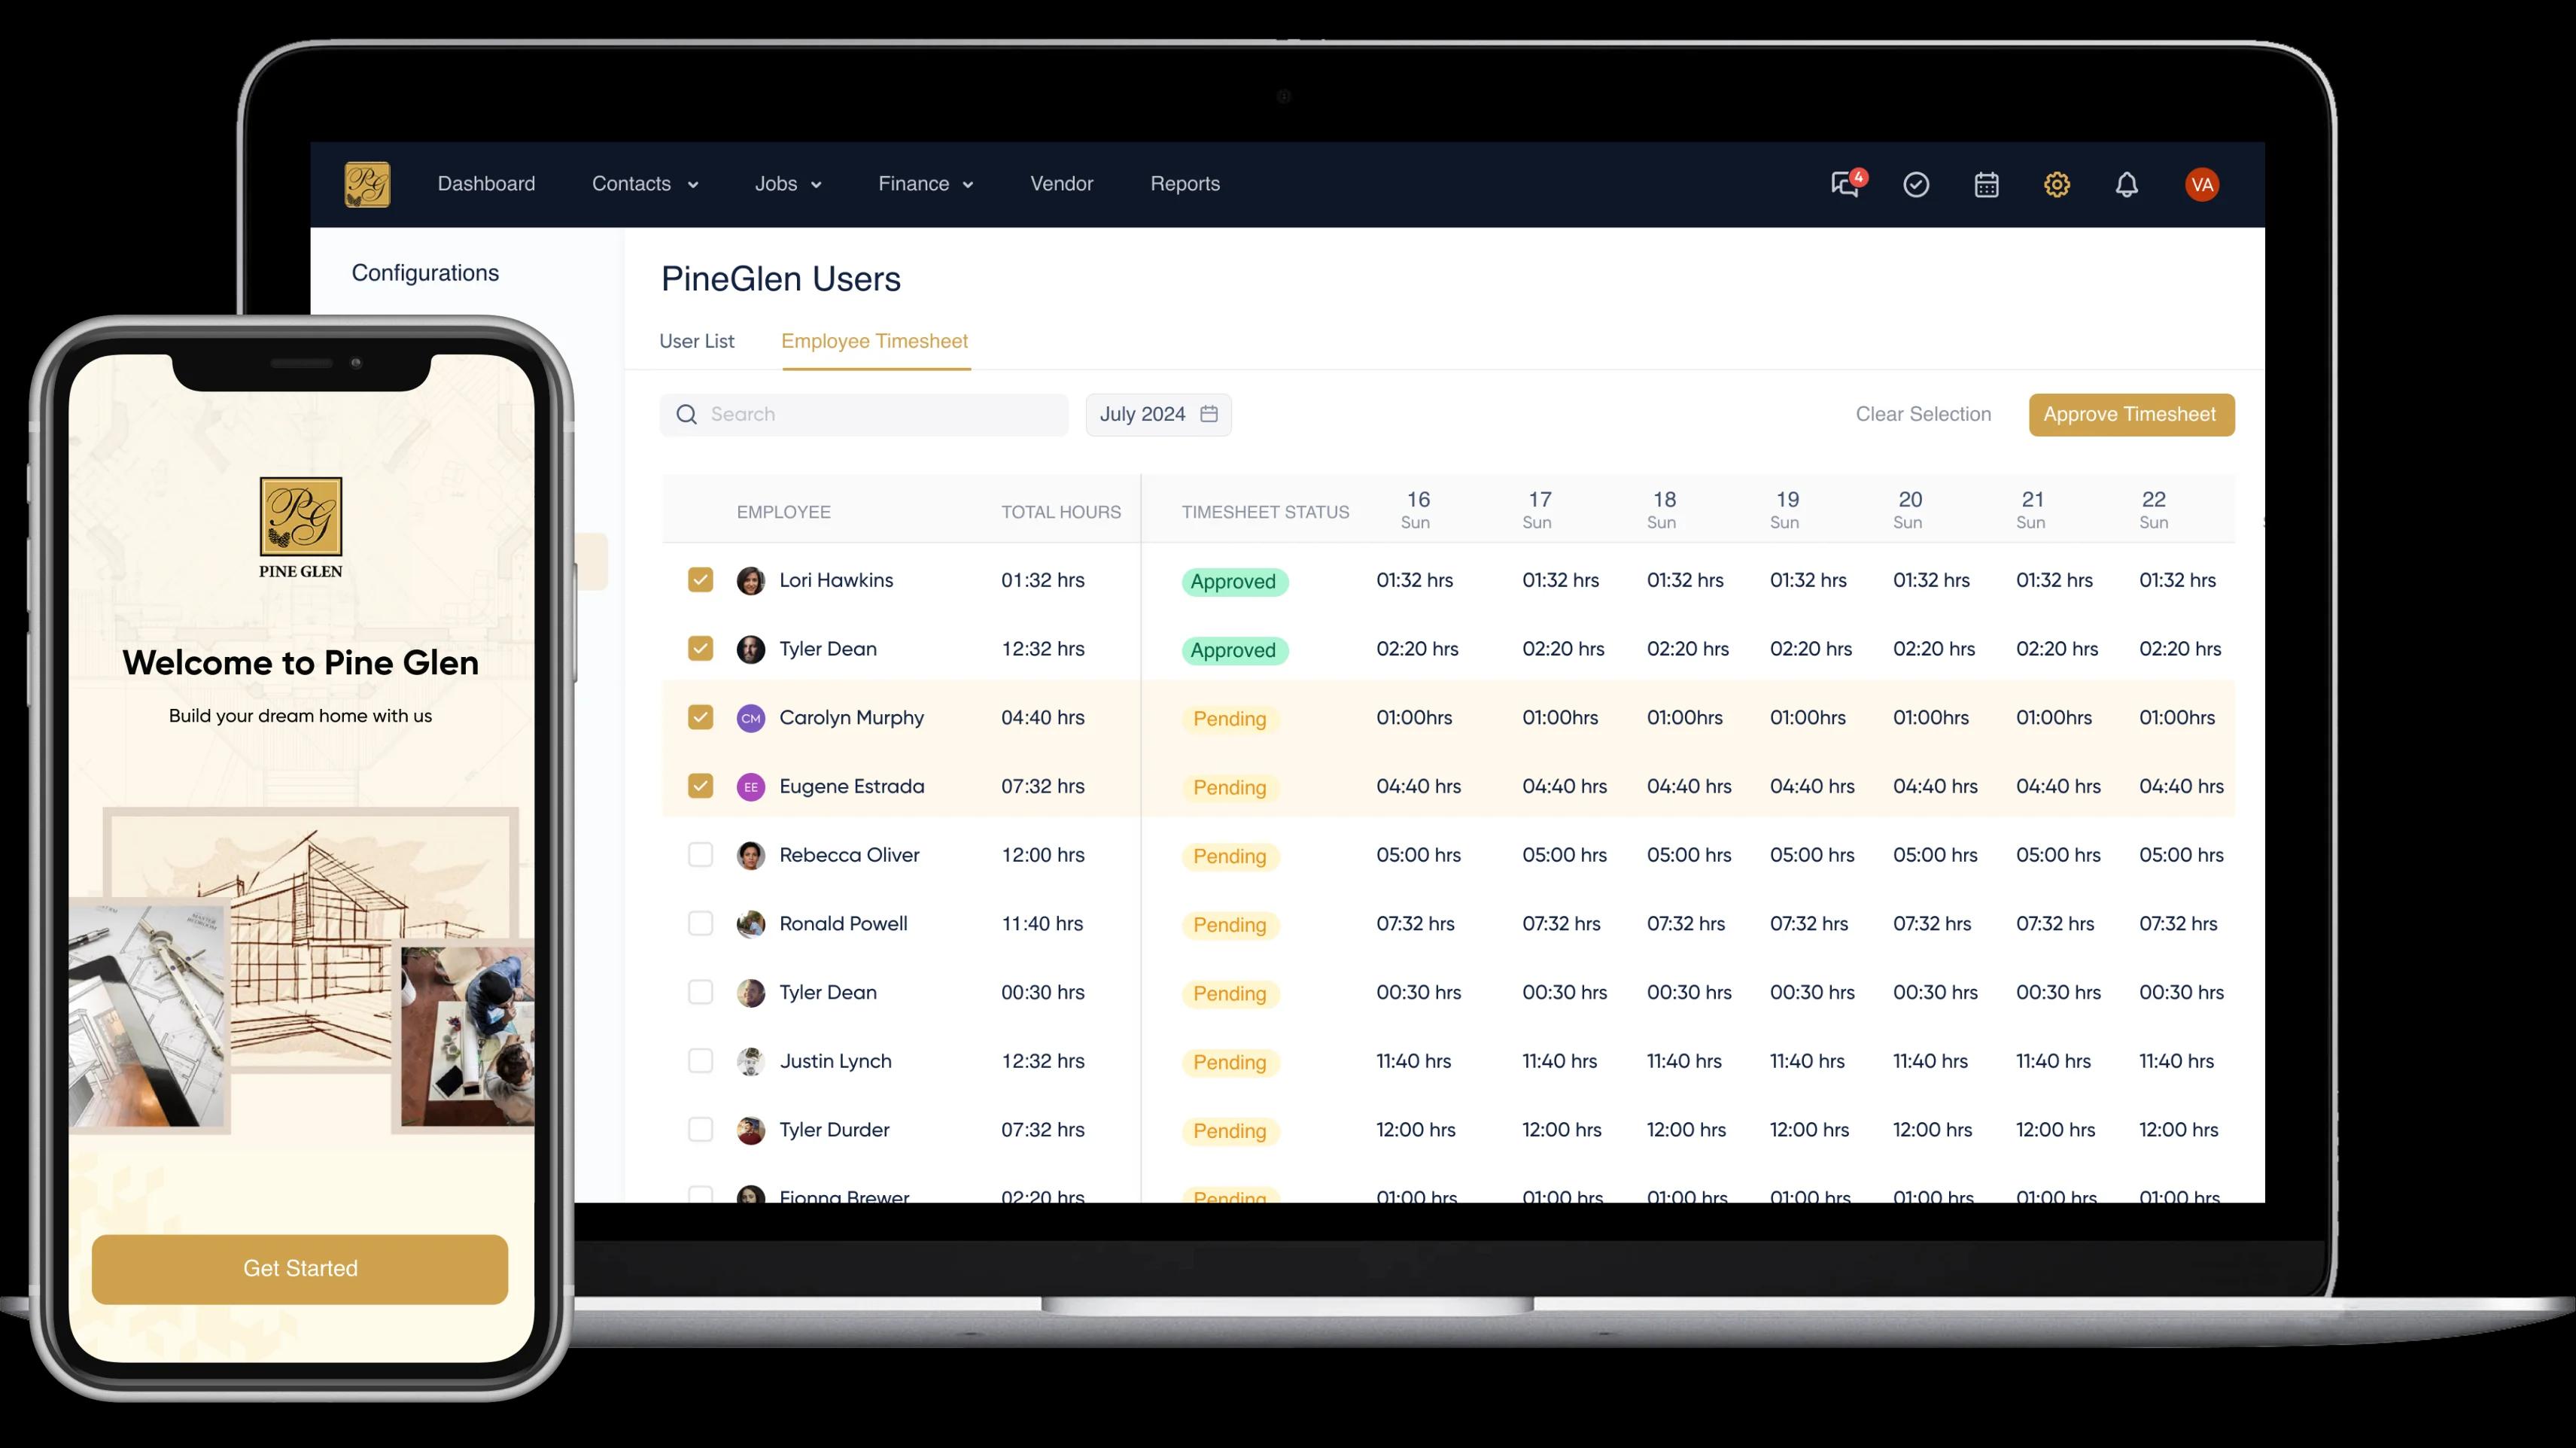Click the flag/alert icon with badge
The width and height of the screenshot is (2576, 1448).
point(1847,182)
